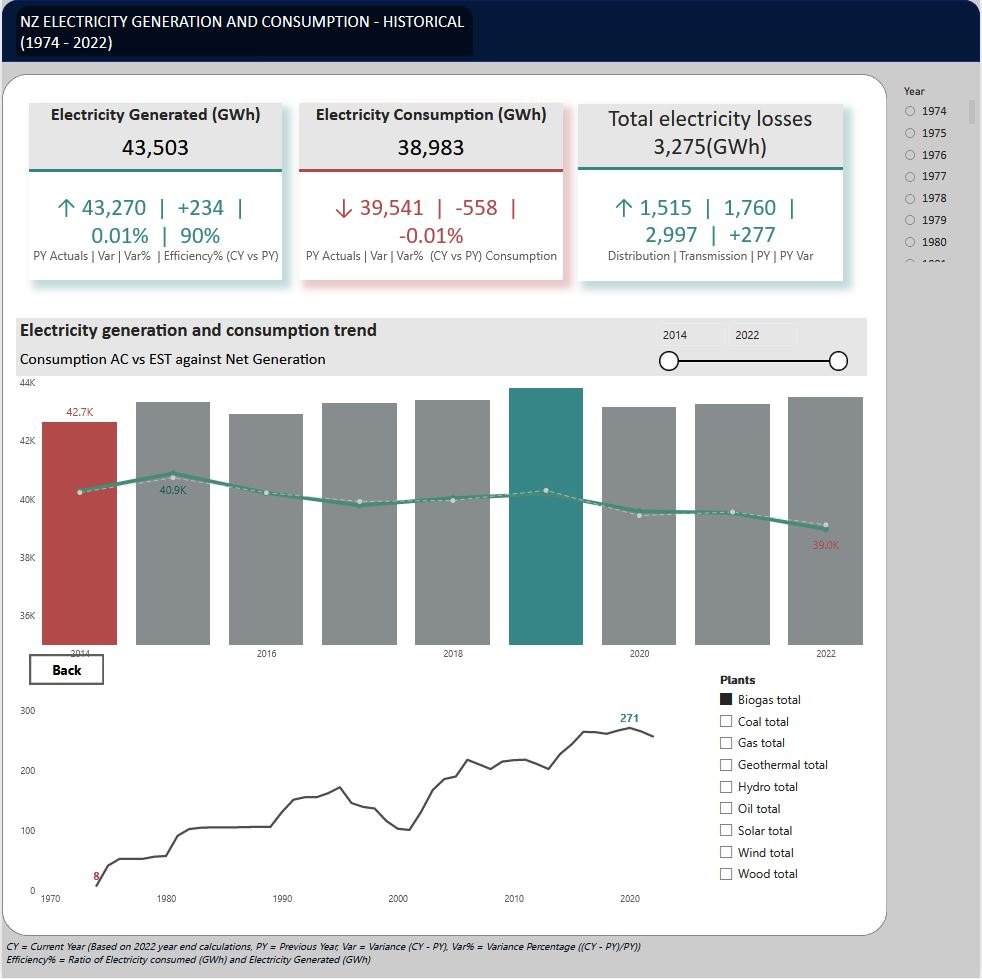Click the '2,997' previous-year losses value

click(x=671, y=234)
